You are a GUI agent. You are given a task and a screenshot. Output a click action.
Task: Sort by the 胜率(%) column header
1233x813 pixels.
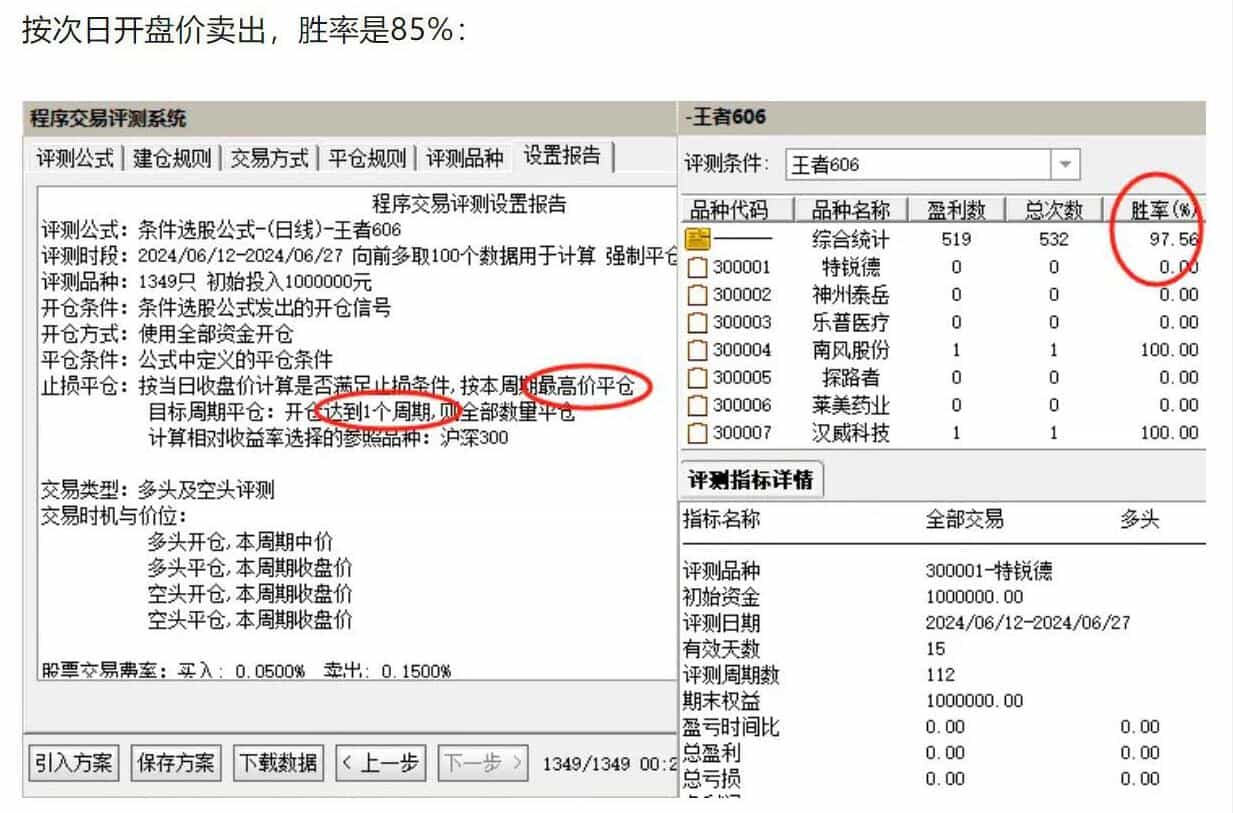pyautogui.click(x=1162, y=210)
